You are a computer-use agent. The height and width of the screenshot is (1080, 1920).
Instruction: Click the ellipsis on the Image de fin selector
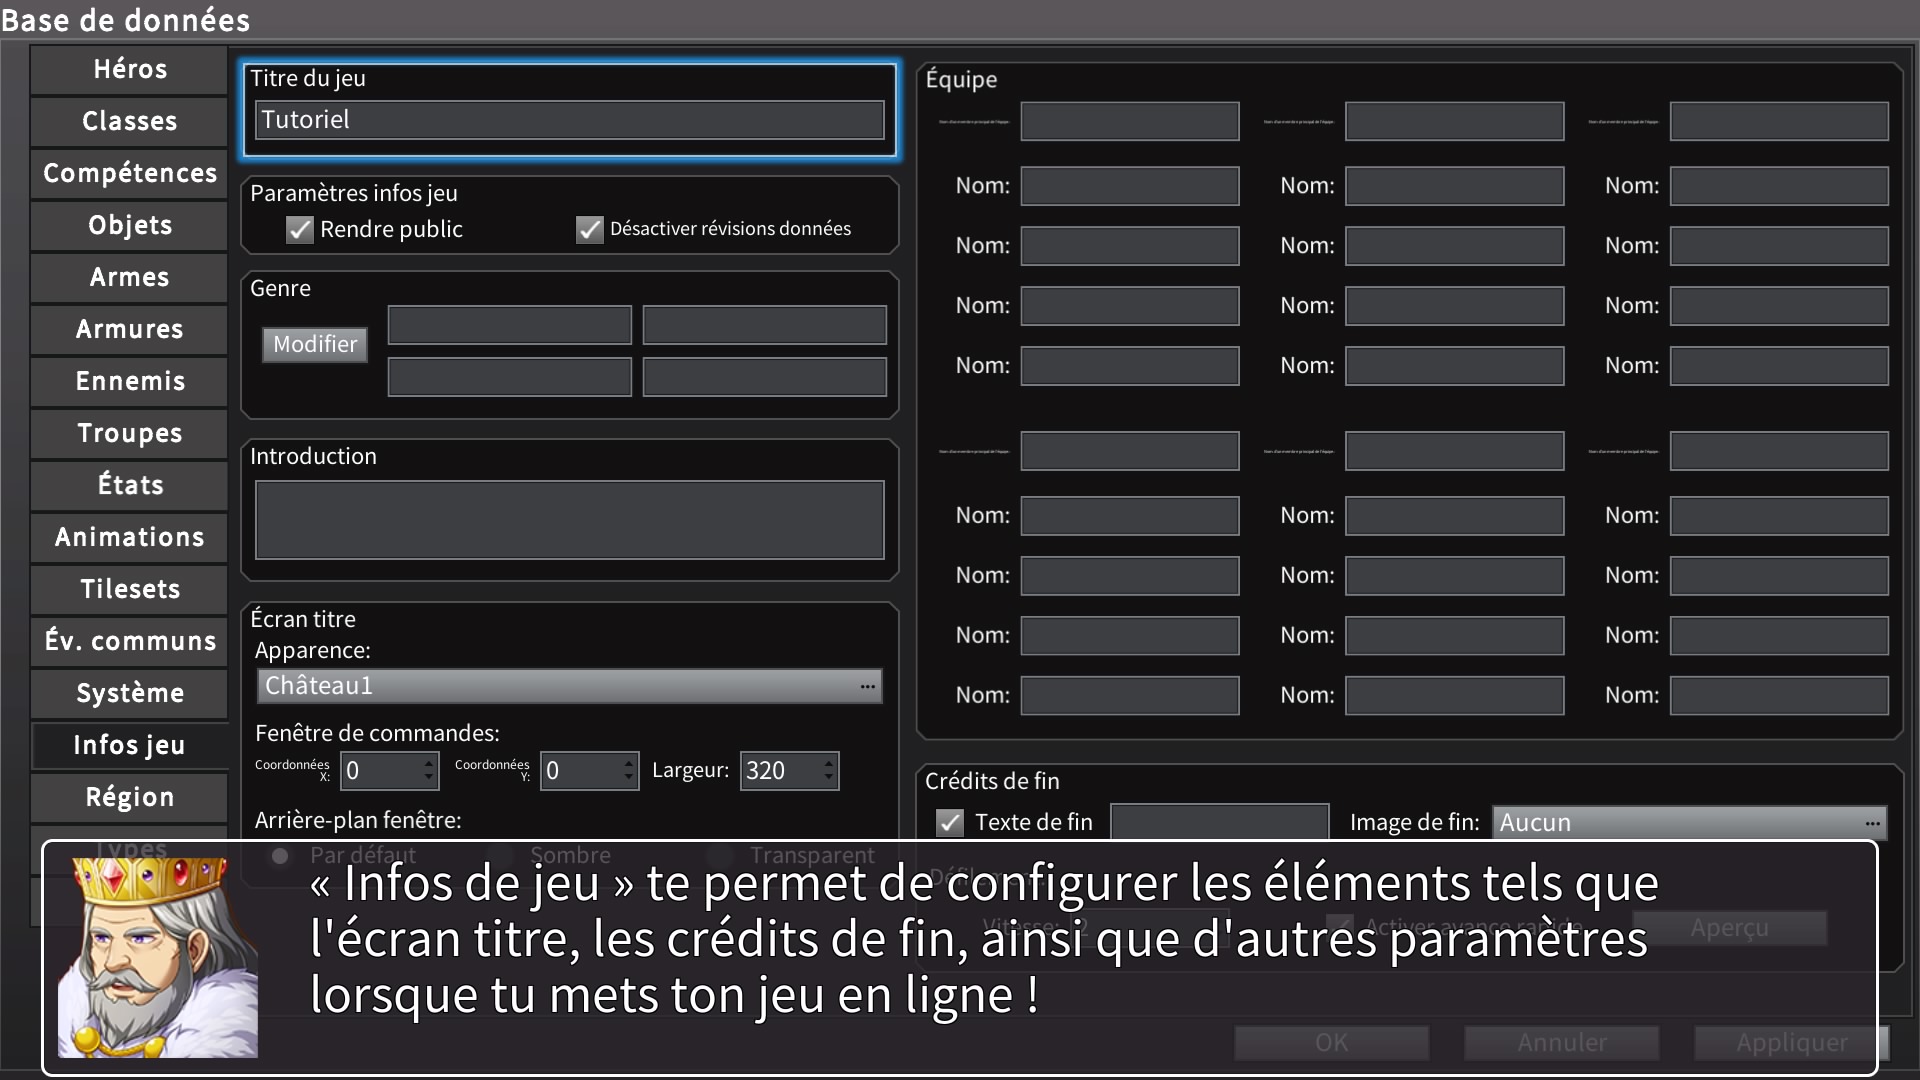click(x=1872, y=823)
